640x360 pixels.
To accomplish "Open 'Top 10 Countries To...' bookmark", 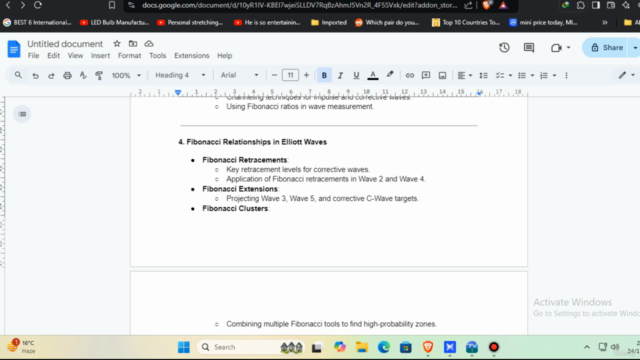I will point(466,22).
